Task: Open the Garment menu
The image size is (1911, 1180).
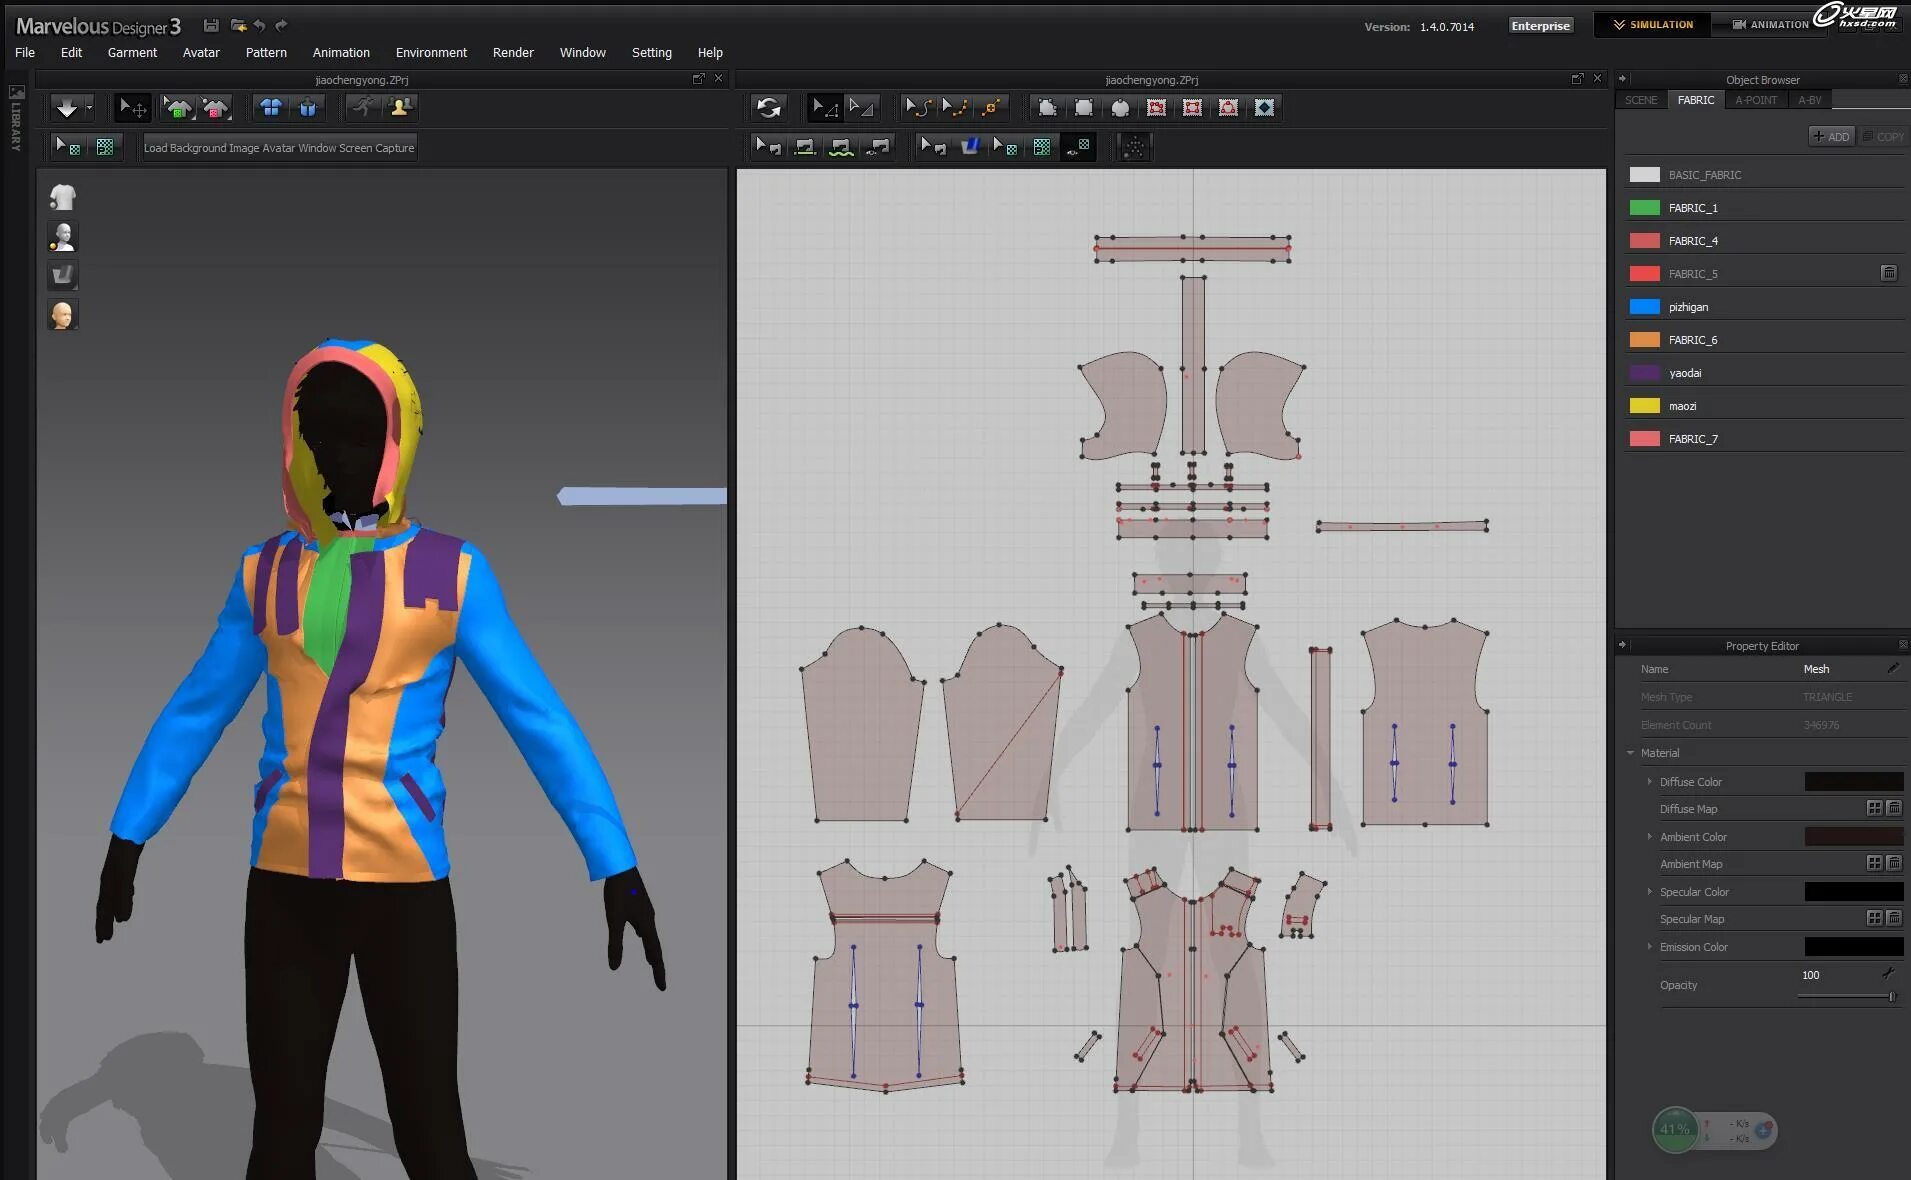Action: (132, 53)
